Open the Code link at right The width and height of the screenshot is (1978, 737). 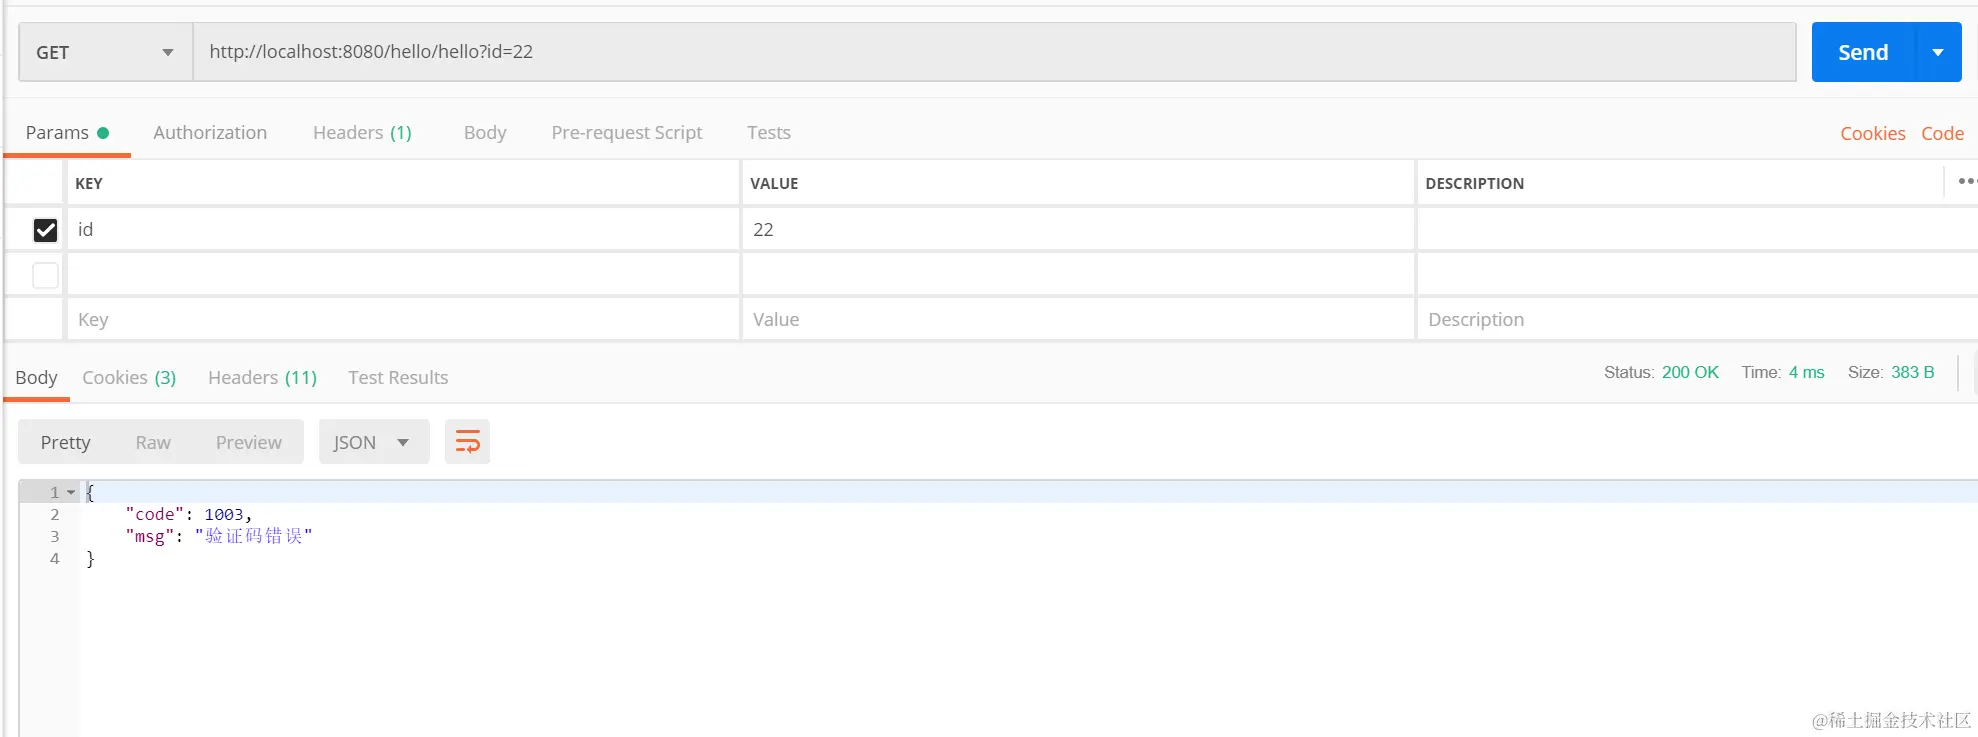coord(1942,134)
